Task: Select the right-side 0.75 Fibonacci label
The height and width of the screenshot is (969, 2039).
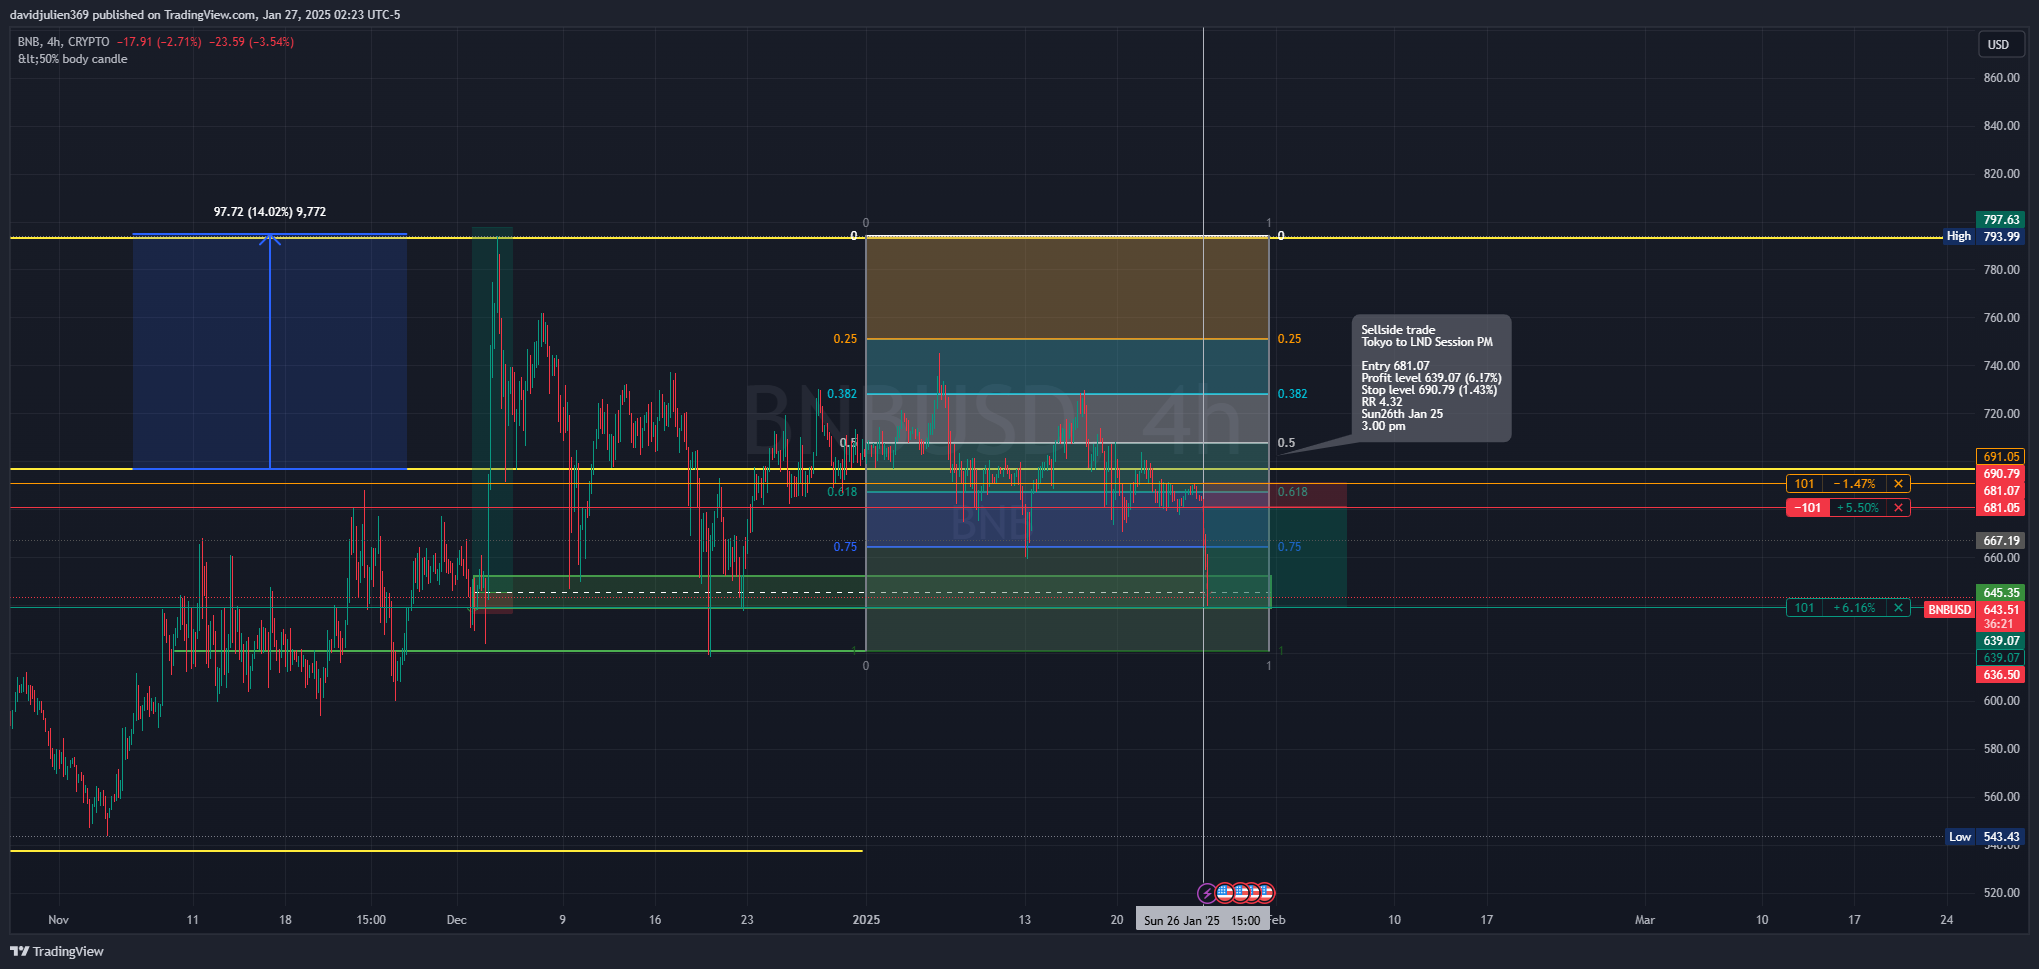Action: (1289, 547)
